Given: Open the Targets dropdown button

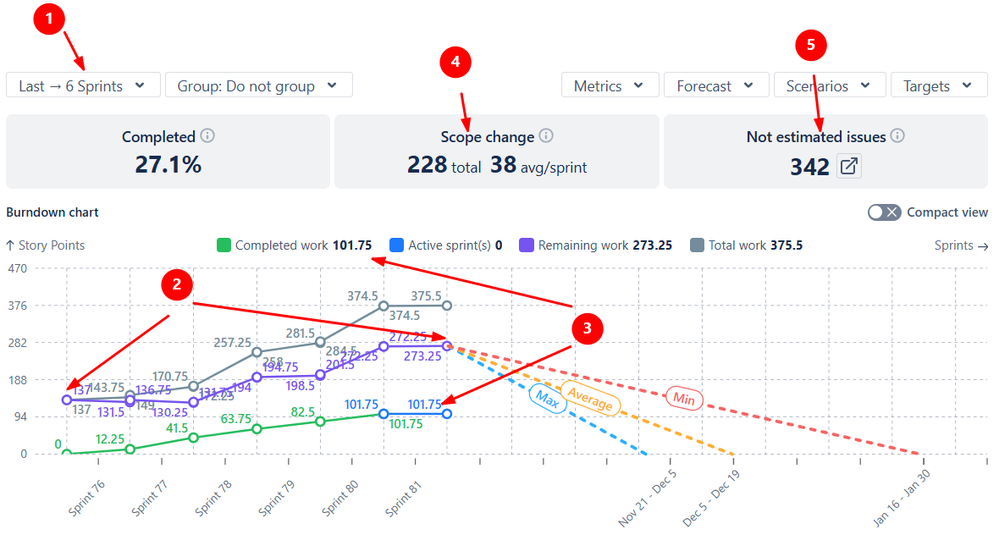Looking at the screenshot, I should tap(938, 86).
